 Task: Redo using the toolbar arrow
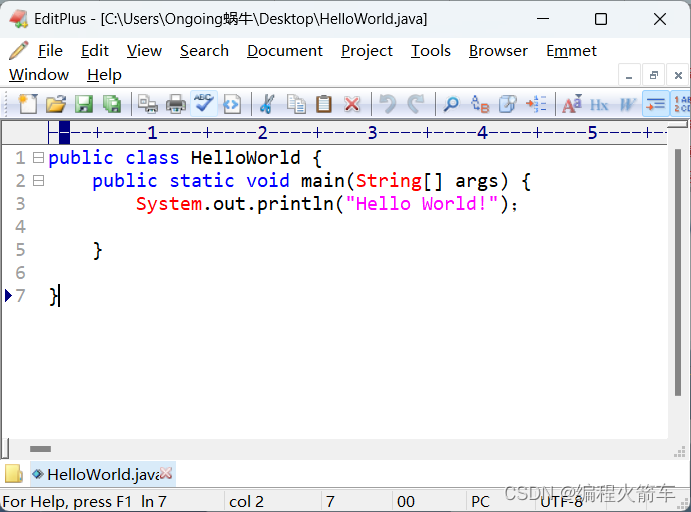[416, 104]
